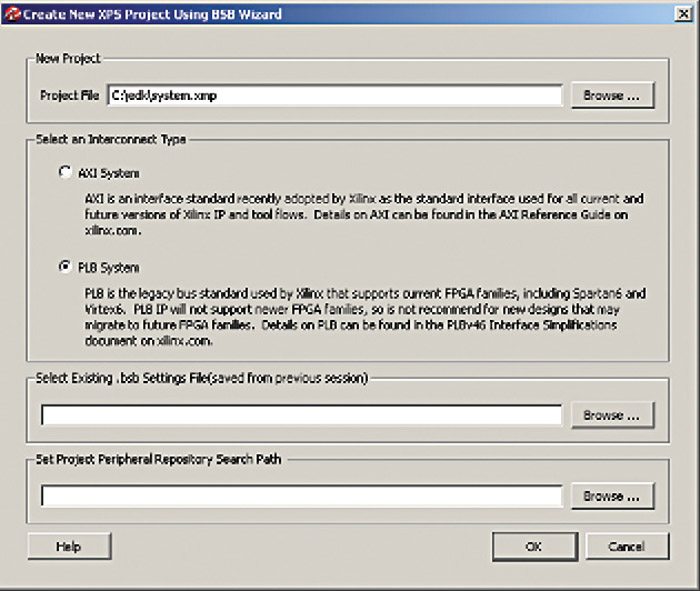Click the peripheral repository search path field
This screenshot has height=591, width=700.
click(301, 496)
